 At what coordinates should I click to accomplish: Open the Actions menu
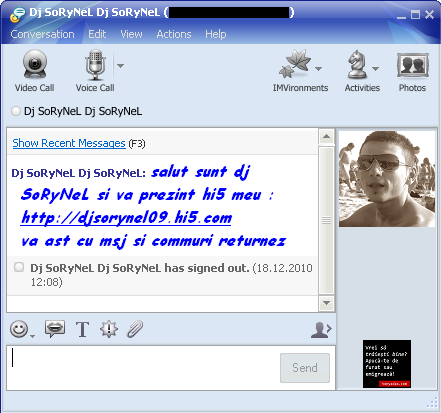[174, 34]
